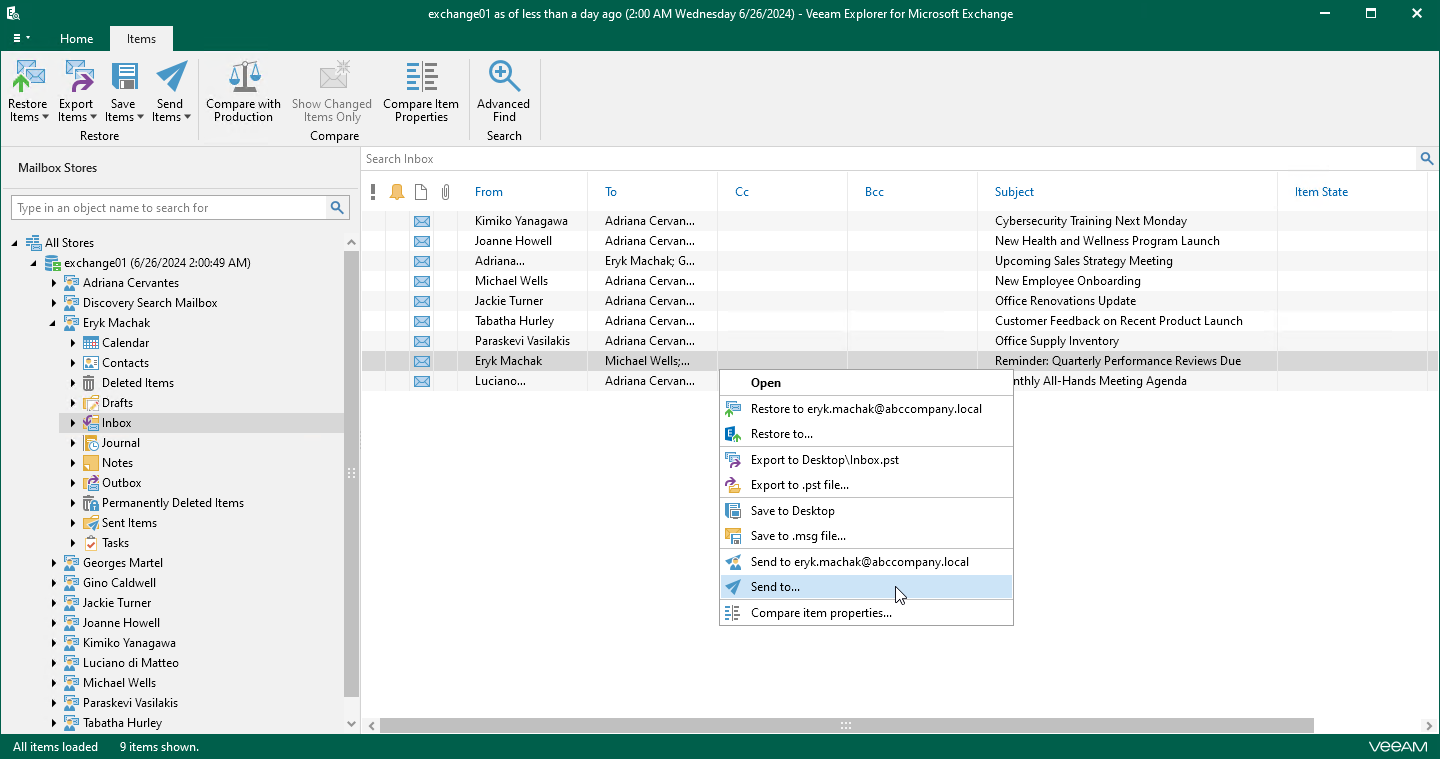
Task: Click the magnifier icon in Search Inbox bar
Action: point(1427,159)
